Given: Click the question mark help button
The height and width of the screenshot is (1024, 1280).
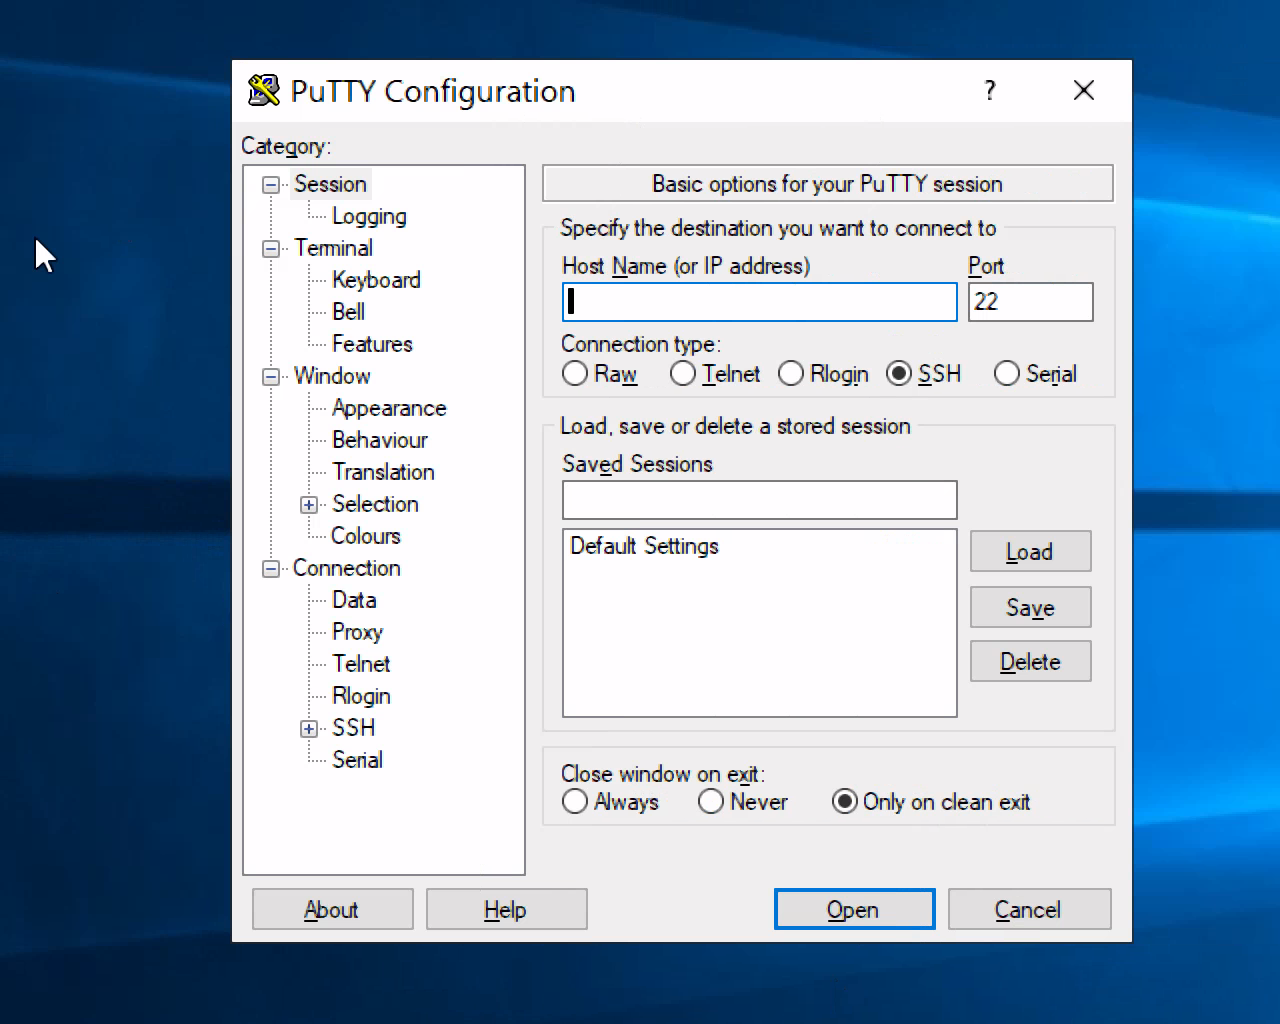Looking at the screenshot, I should [x=990, y=91].
